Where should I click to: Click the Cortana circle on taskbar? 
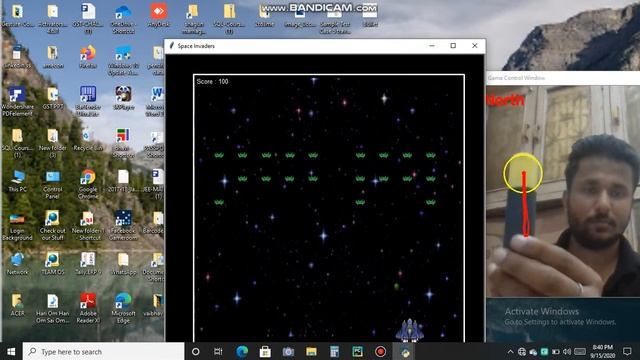coord(196,351)
